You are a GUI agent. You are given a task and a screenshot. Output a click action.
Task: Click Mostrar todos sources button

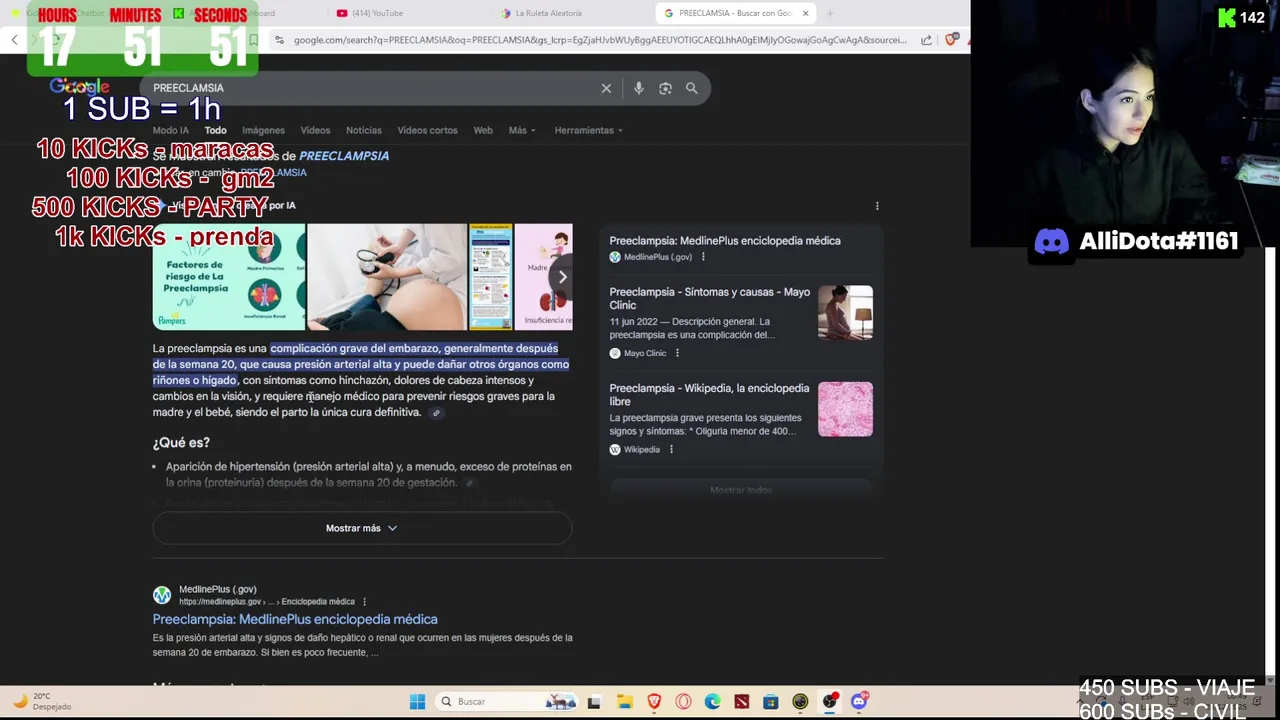(x=741, y=490)
